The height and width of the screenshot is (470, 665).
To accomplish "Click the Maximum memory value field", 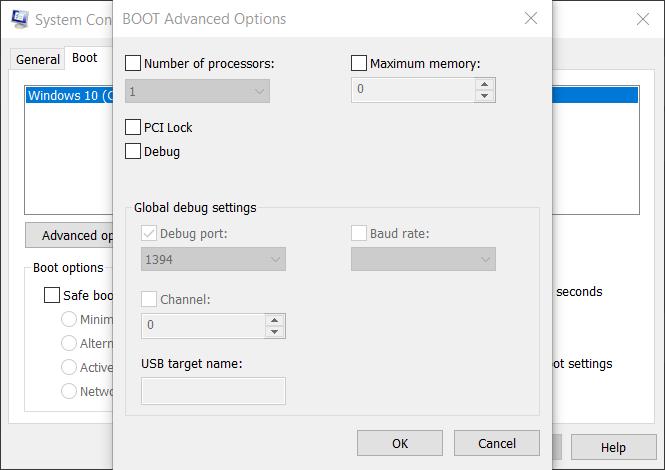I will click(412, 91).
